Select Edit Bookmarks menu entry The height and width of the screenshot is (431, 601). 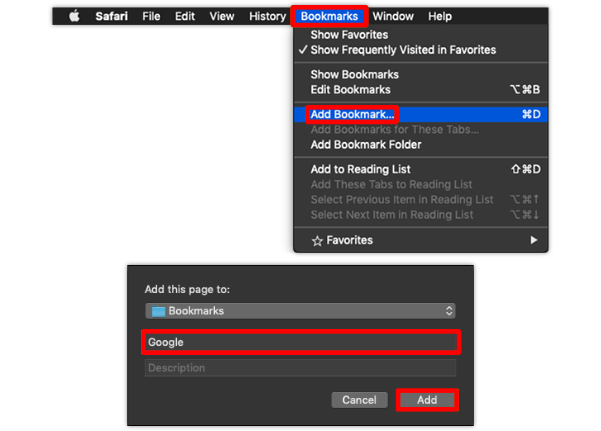click(421, 90)
